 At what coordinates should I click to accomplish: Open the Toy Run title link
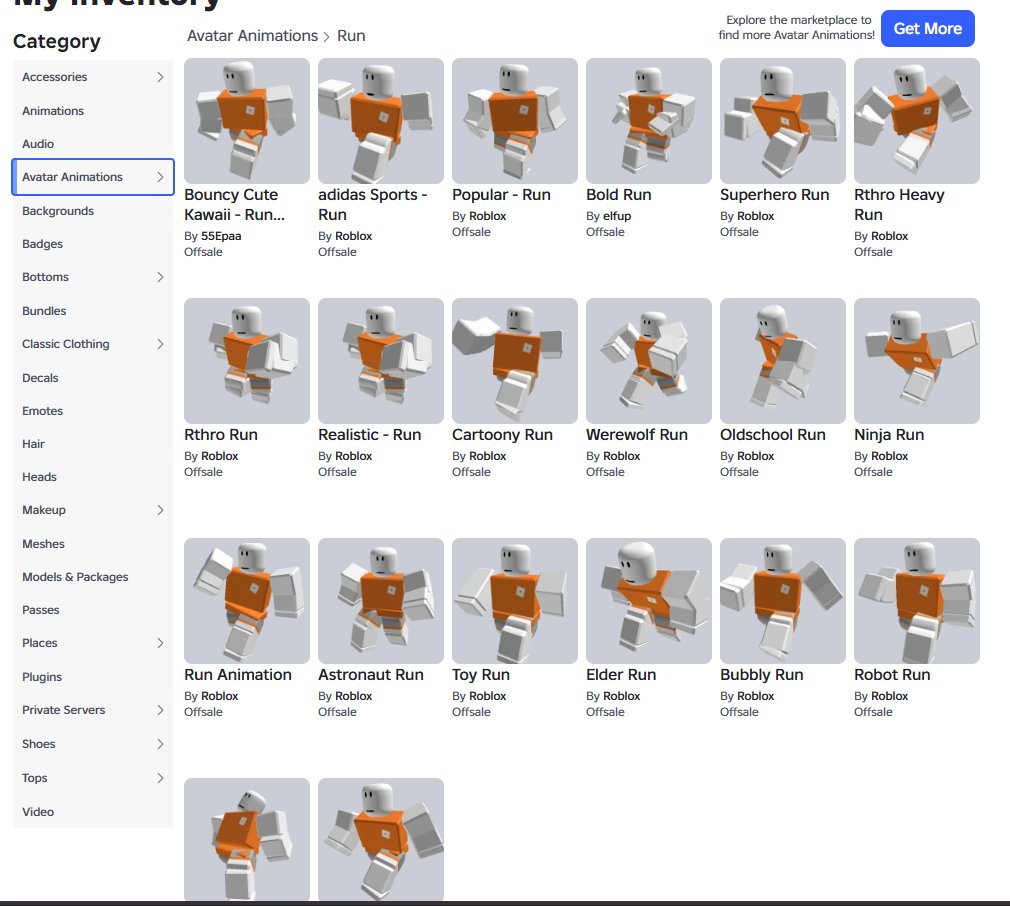[x=481, y=675]
